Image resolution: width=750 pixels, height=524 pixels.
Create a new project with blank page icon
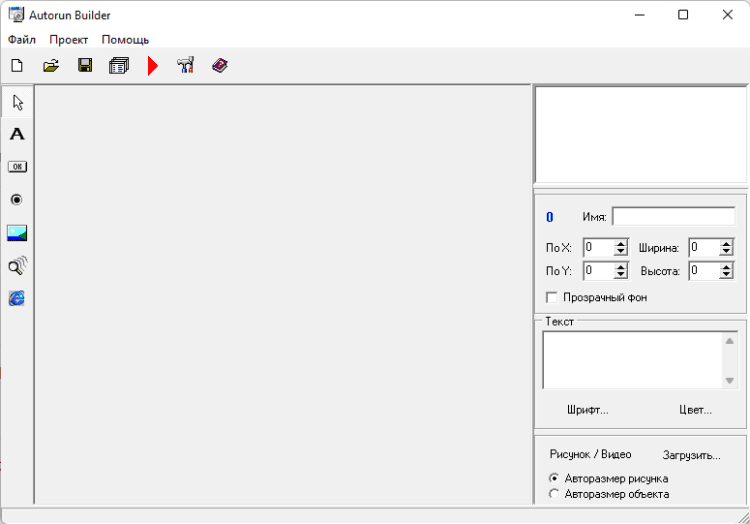click(x=17, y=66)
